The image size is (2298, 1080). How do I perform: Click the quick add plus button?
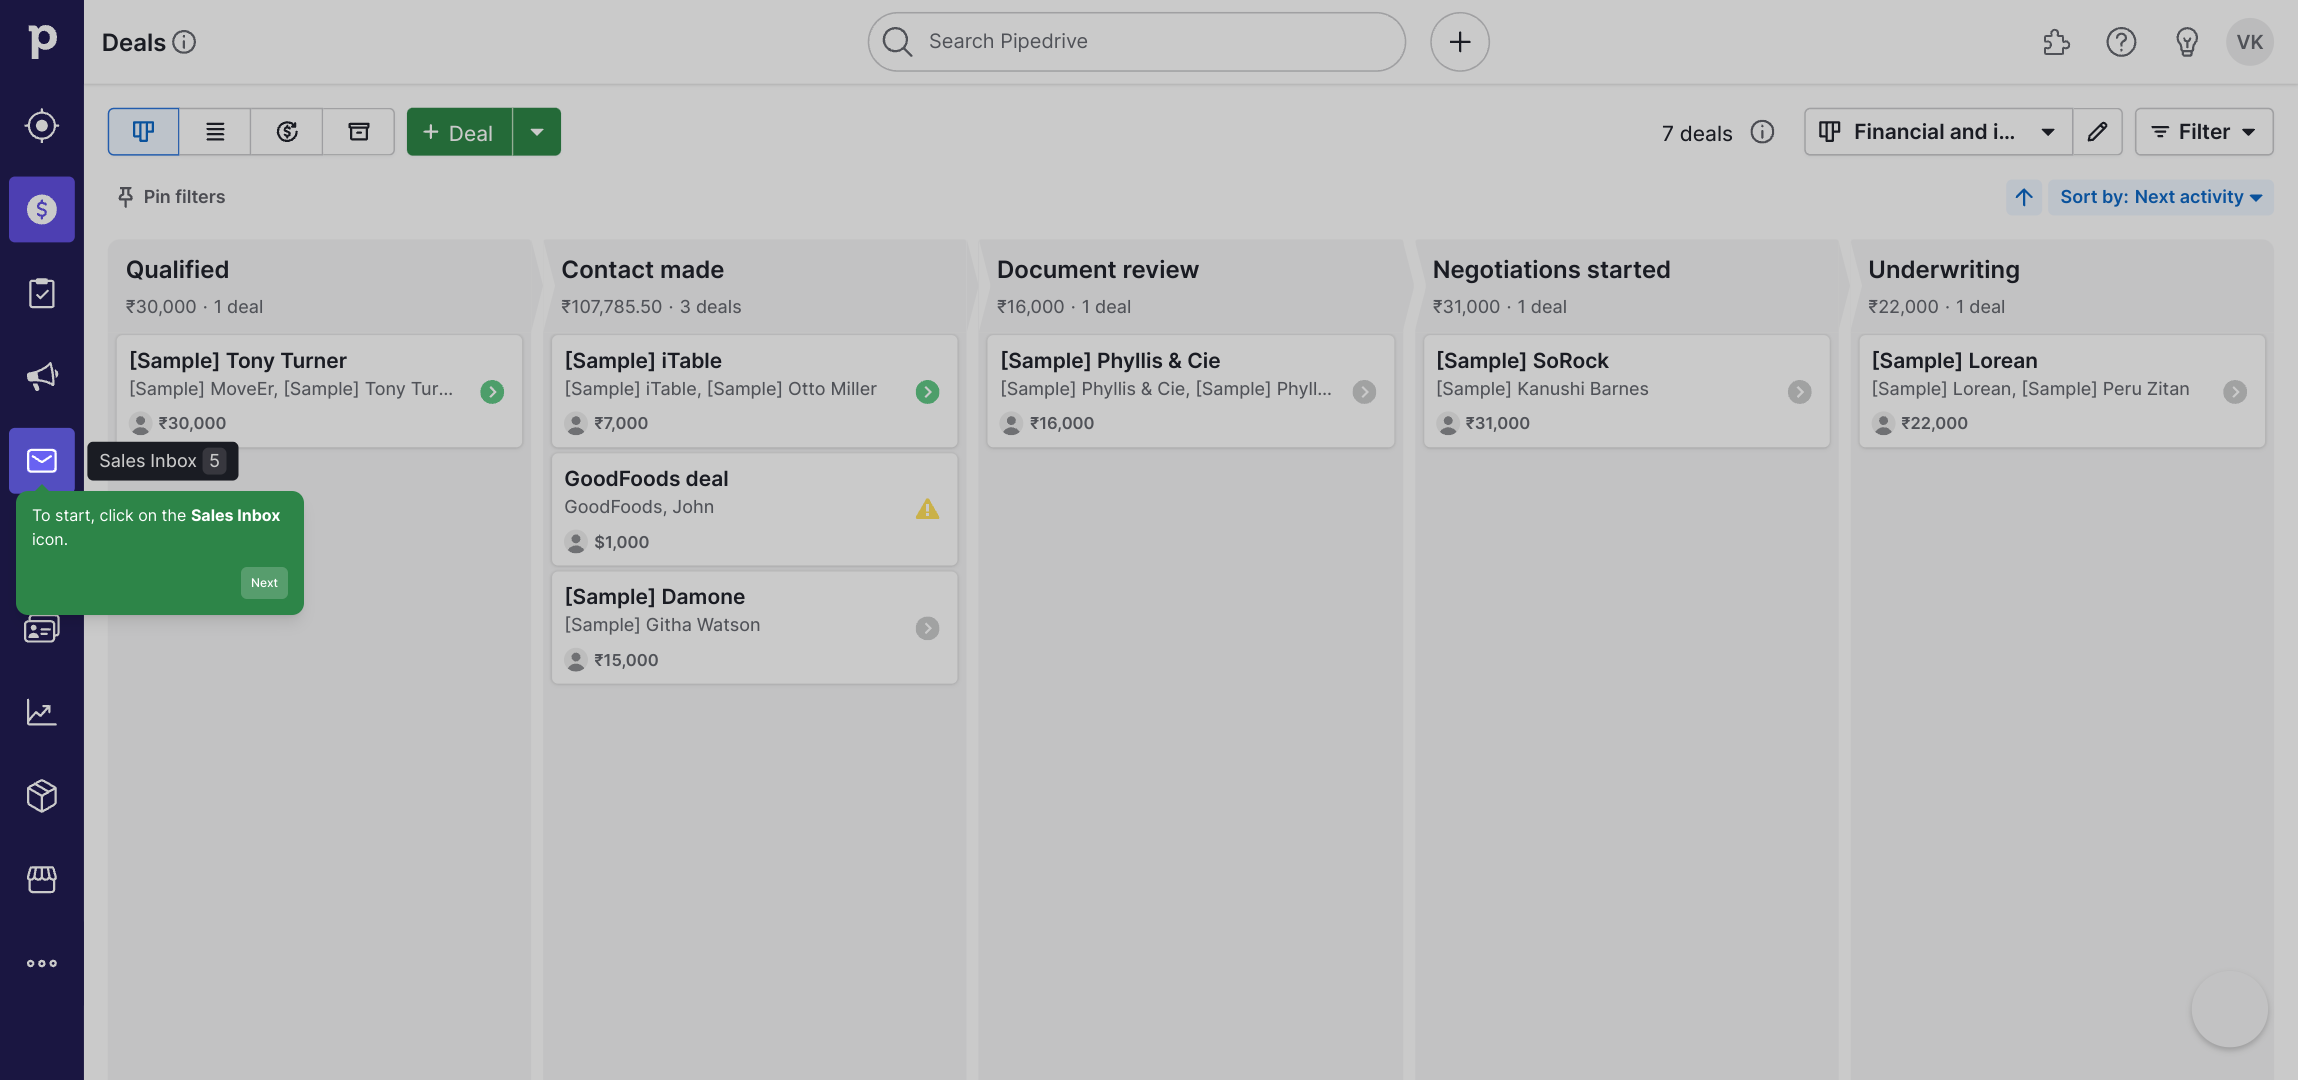1459,42
